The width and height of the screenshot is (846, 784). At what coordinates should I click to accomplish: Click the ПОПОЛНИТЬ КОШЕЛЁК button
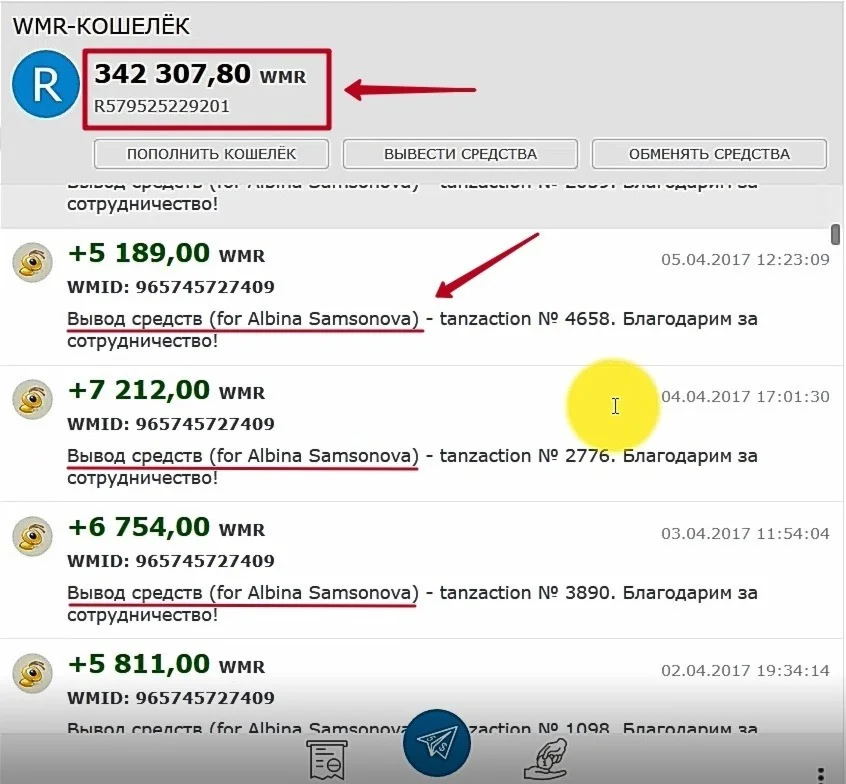coord(211,154)
